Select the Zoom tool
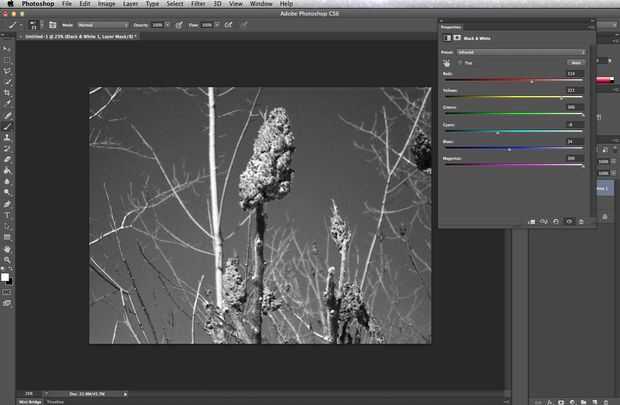620x405 pixels. (x=7, y=260)
